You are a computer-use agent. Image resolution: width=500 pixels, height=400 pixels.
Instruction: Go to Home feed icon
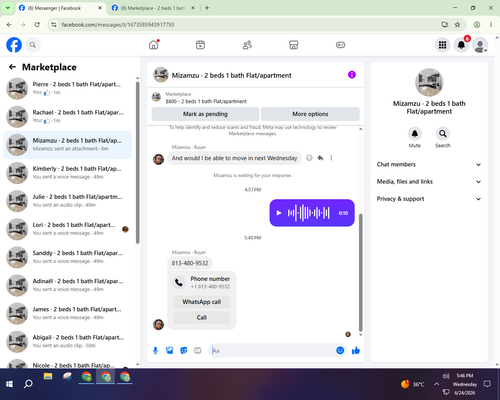154,45
